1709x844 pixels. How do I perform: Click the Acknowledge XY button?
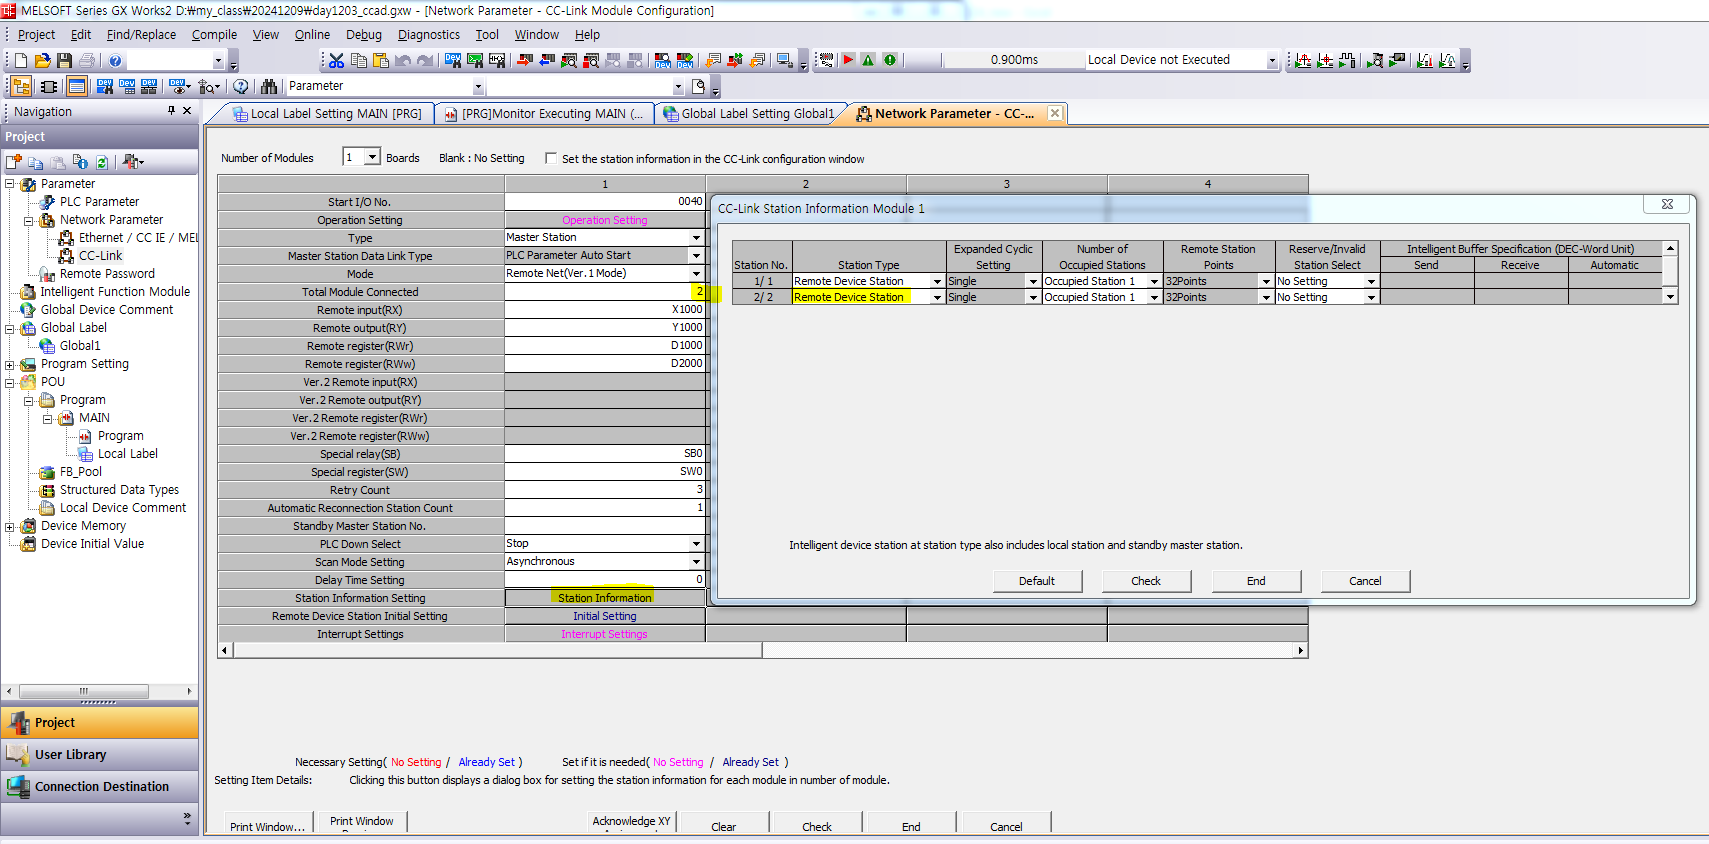631,821
